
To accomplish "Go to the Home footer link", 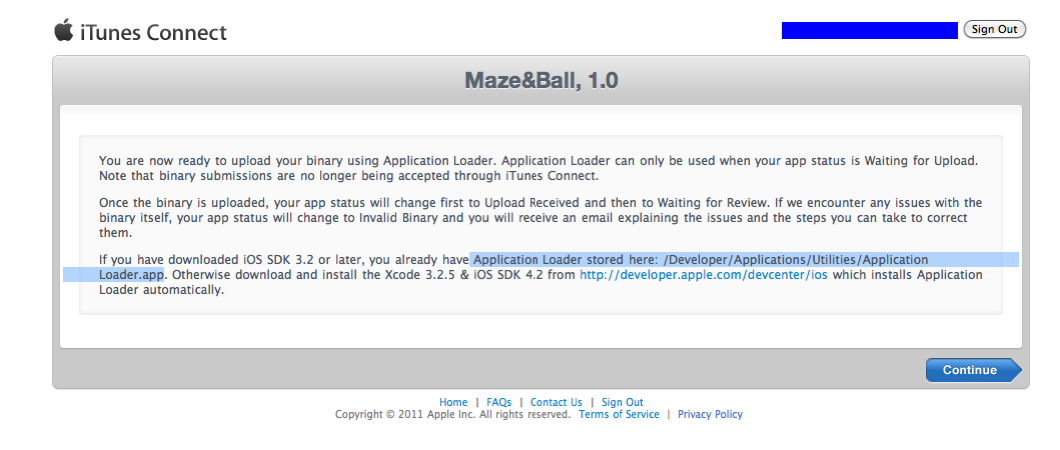I will click(453, 402).
